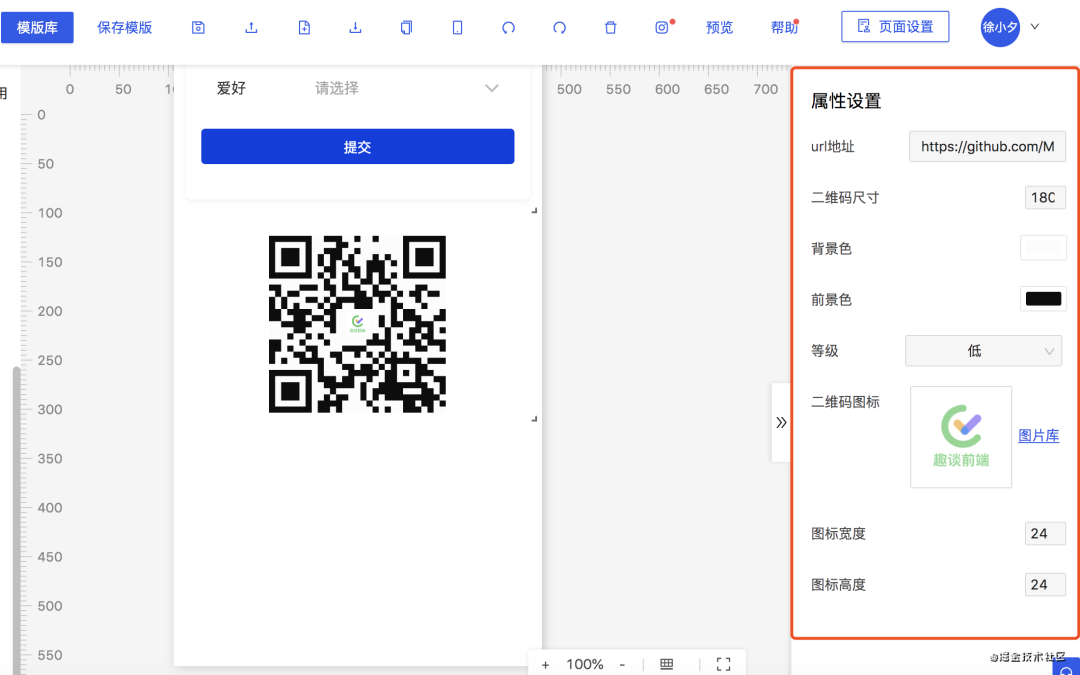1080x675 pixels.
Task: Open the 前景色 black color swatch
Action: tap(1043, 299)
